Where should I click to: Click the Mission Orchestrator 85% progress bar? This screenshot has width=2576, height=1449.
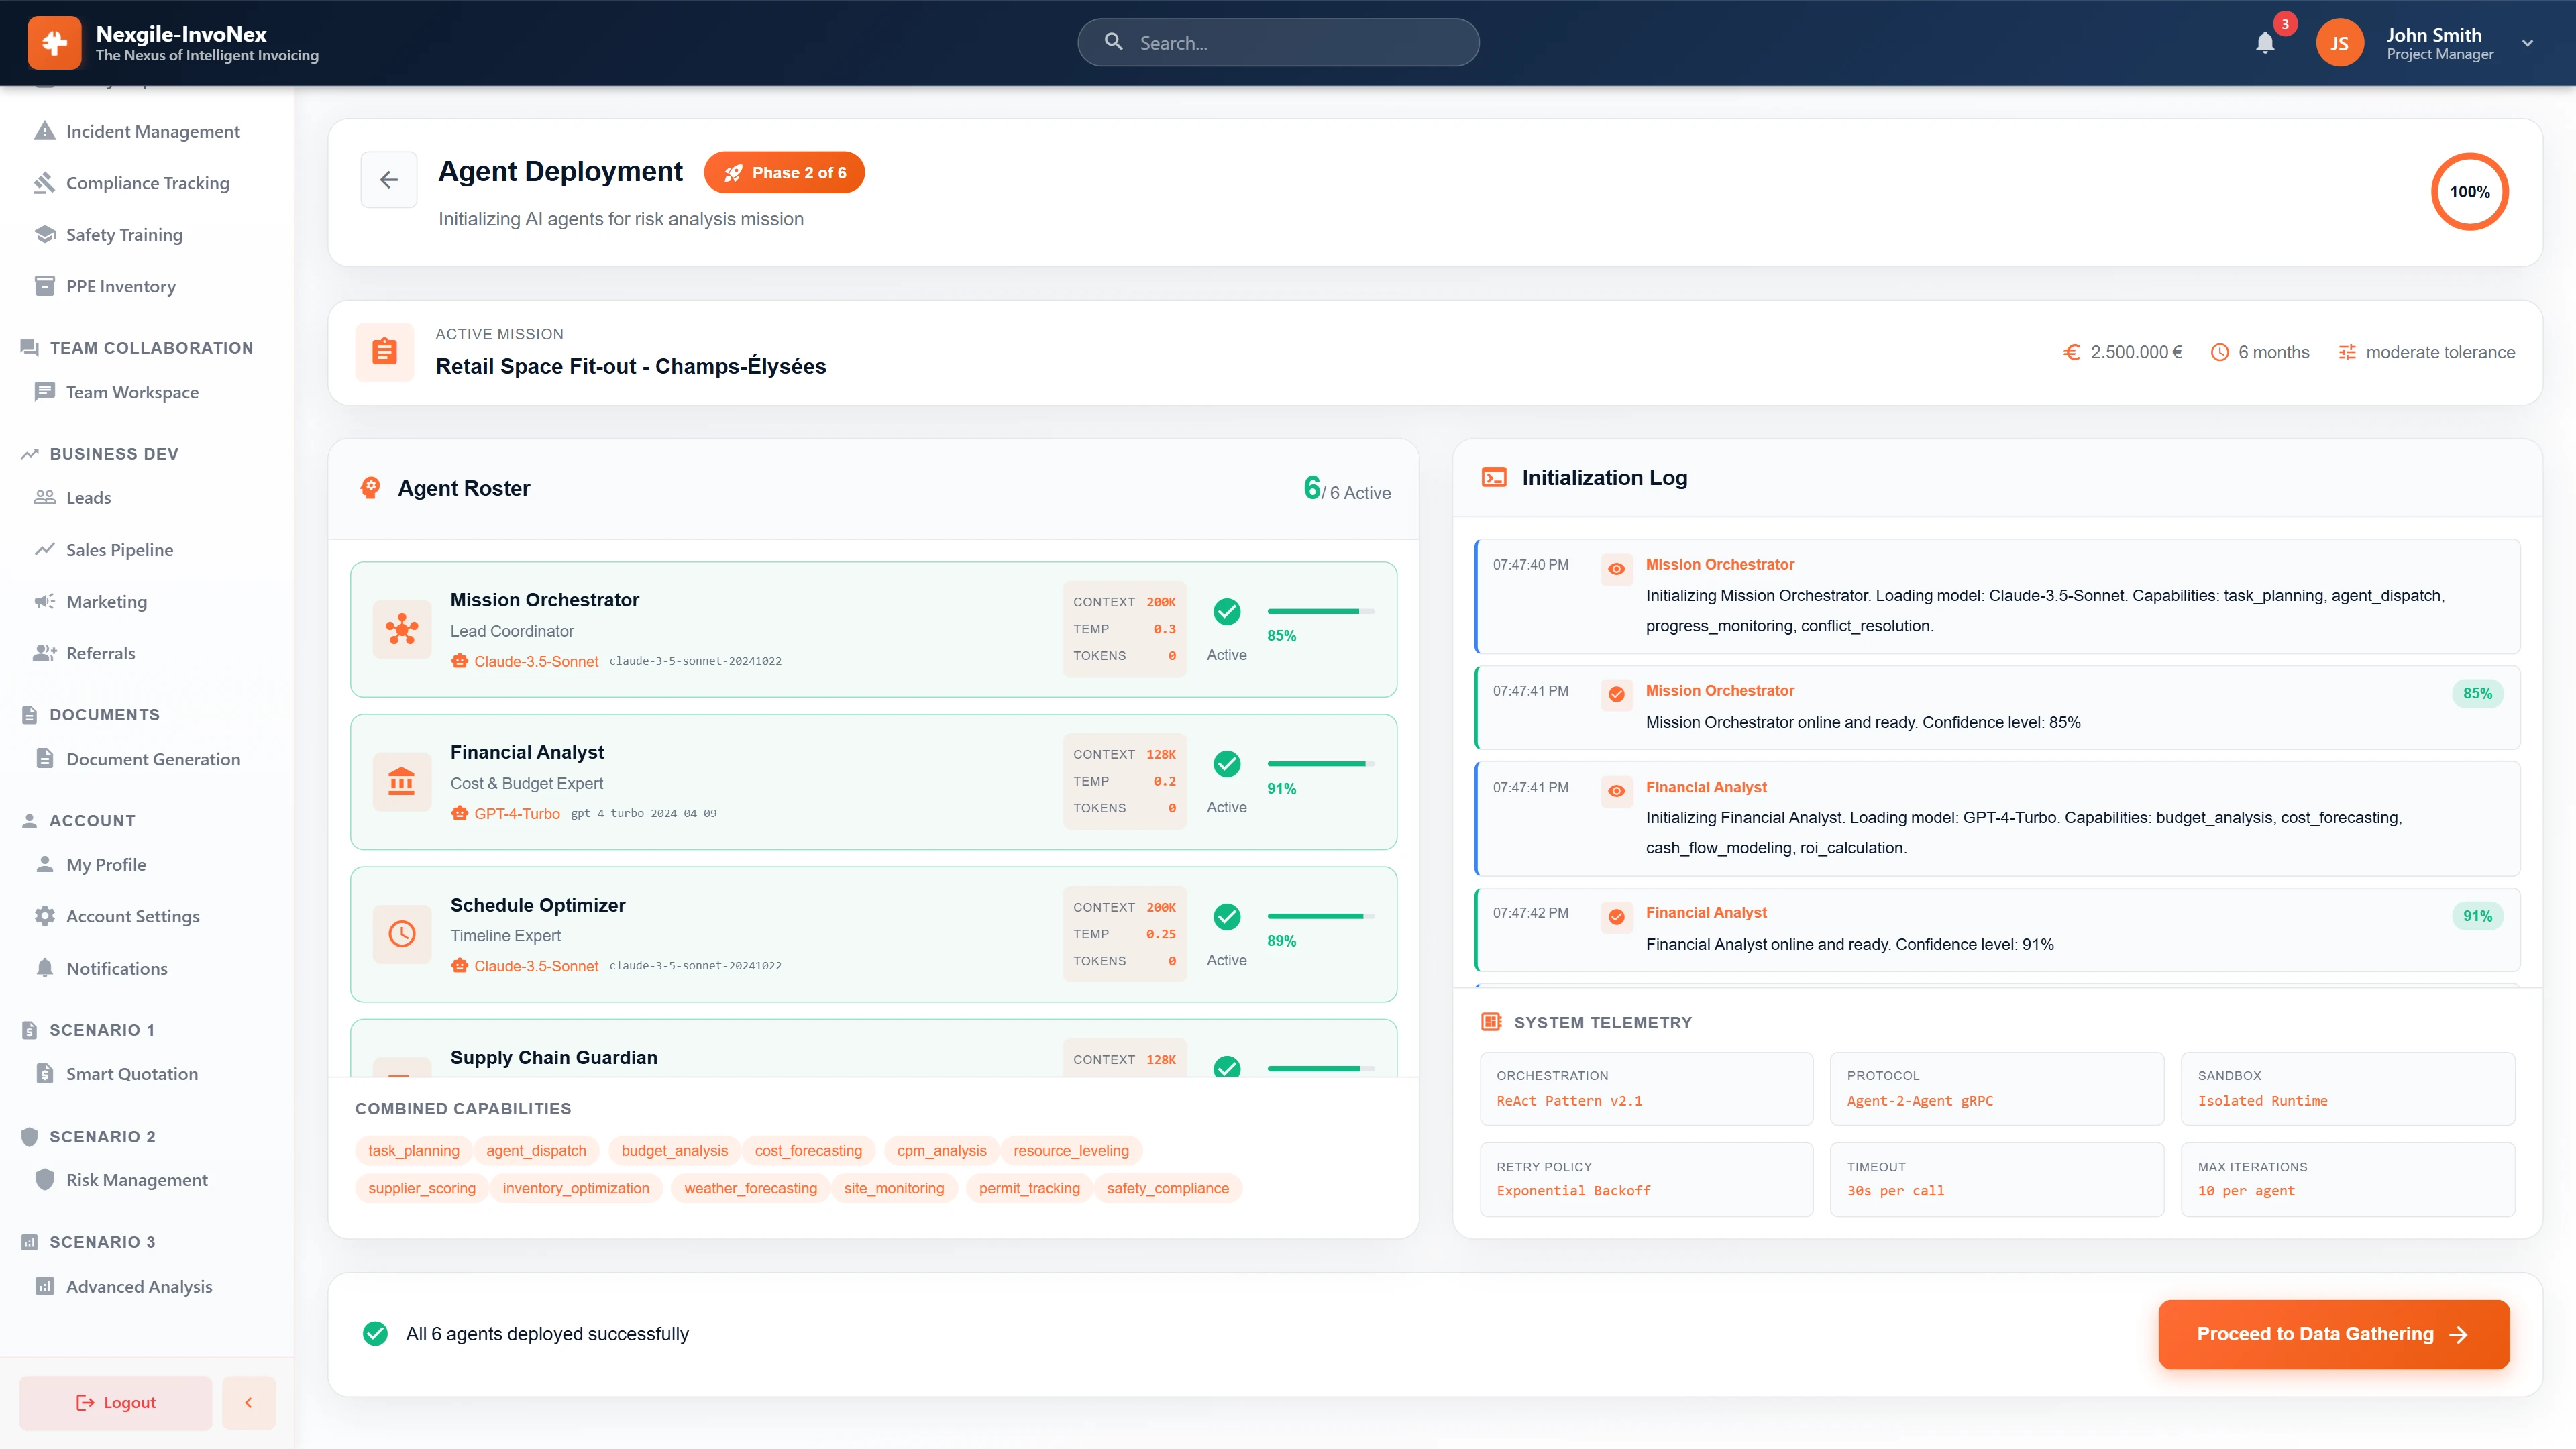(1313, 611)
